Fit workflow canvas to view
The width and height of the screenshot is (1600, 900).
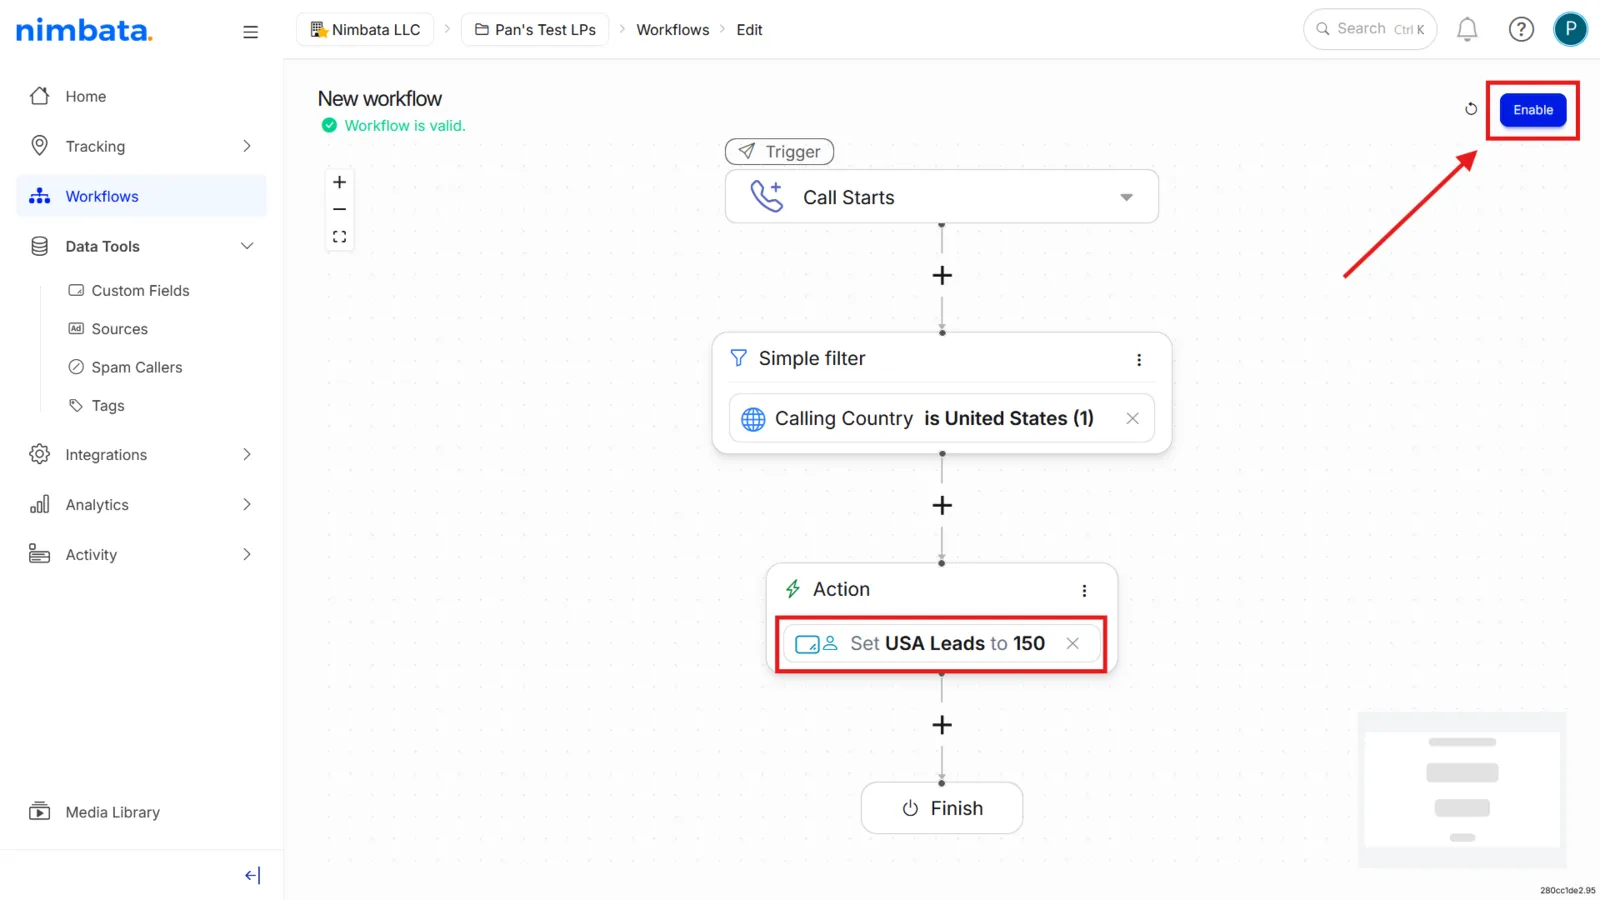(340, 237)
